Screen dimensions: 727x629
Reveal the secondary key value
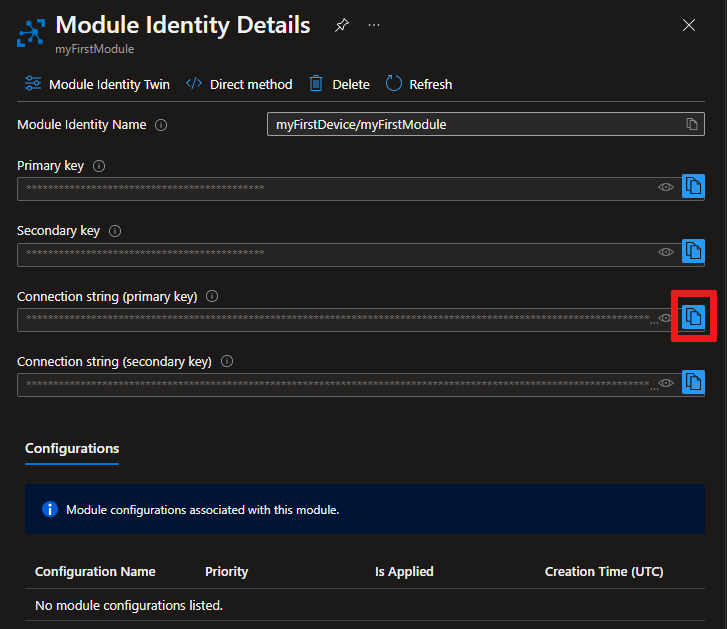point(666,252)
